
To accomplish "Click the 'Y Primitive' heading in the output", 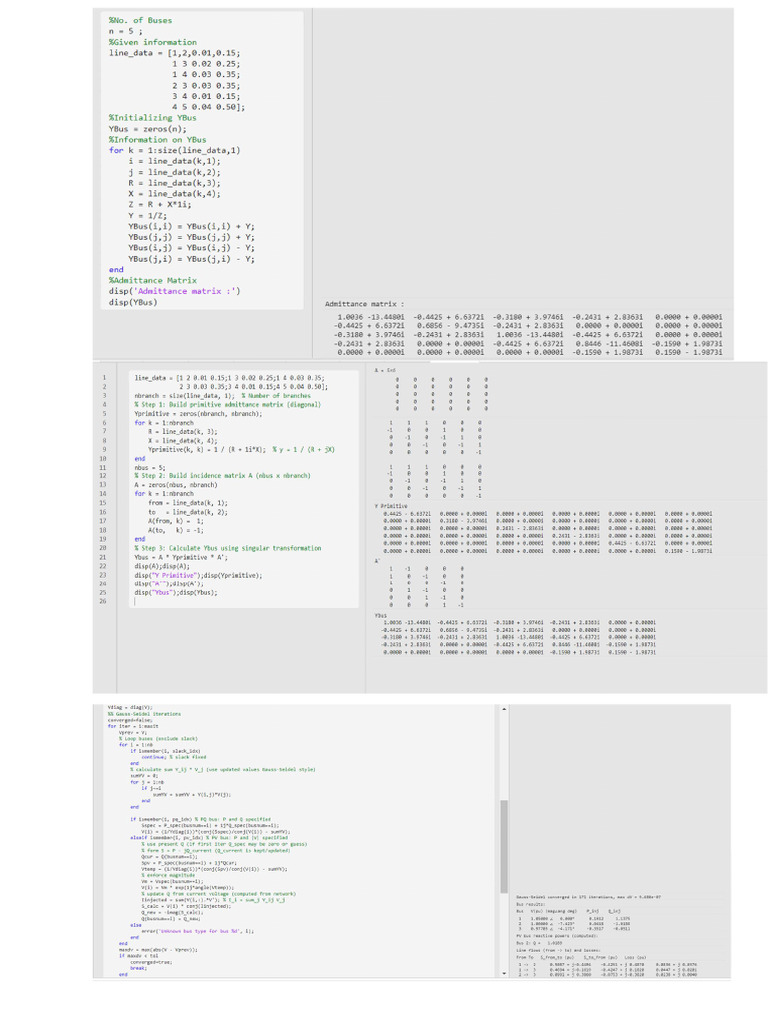I will 391,506.
